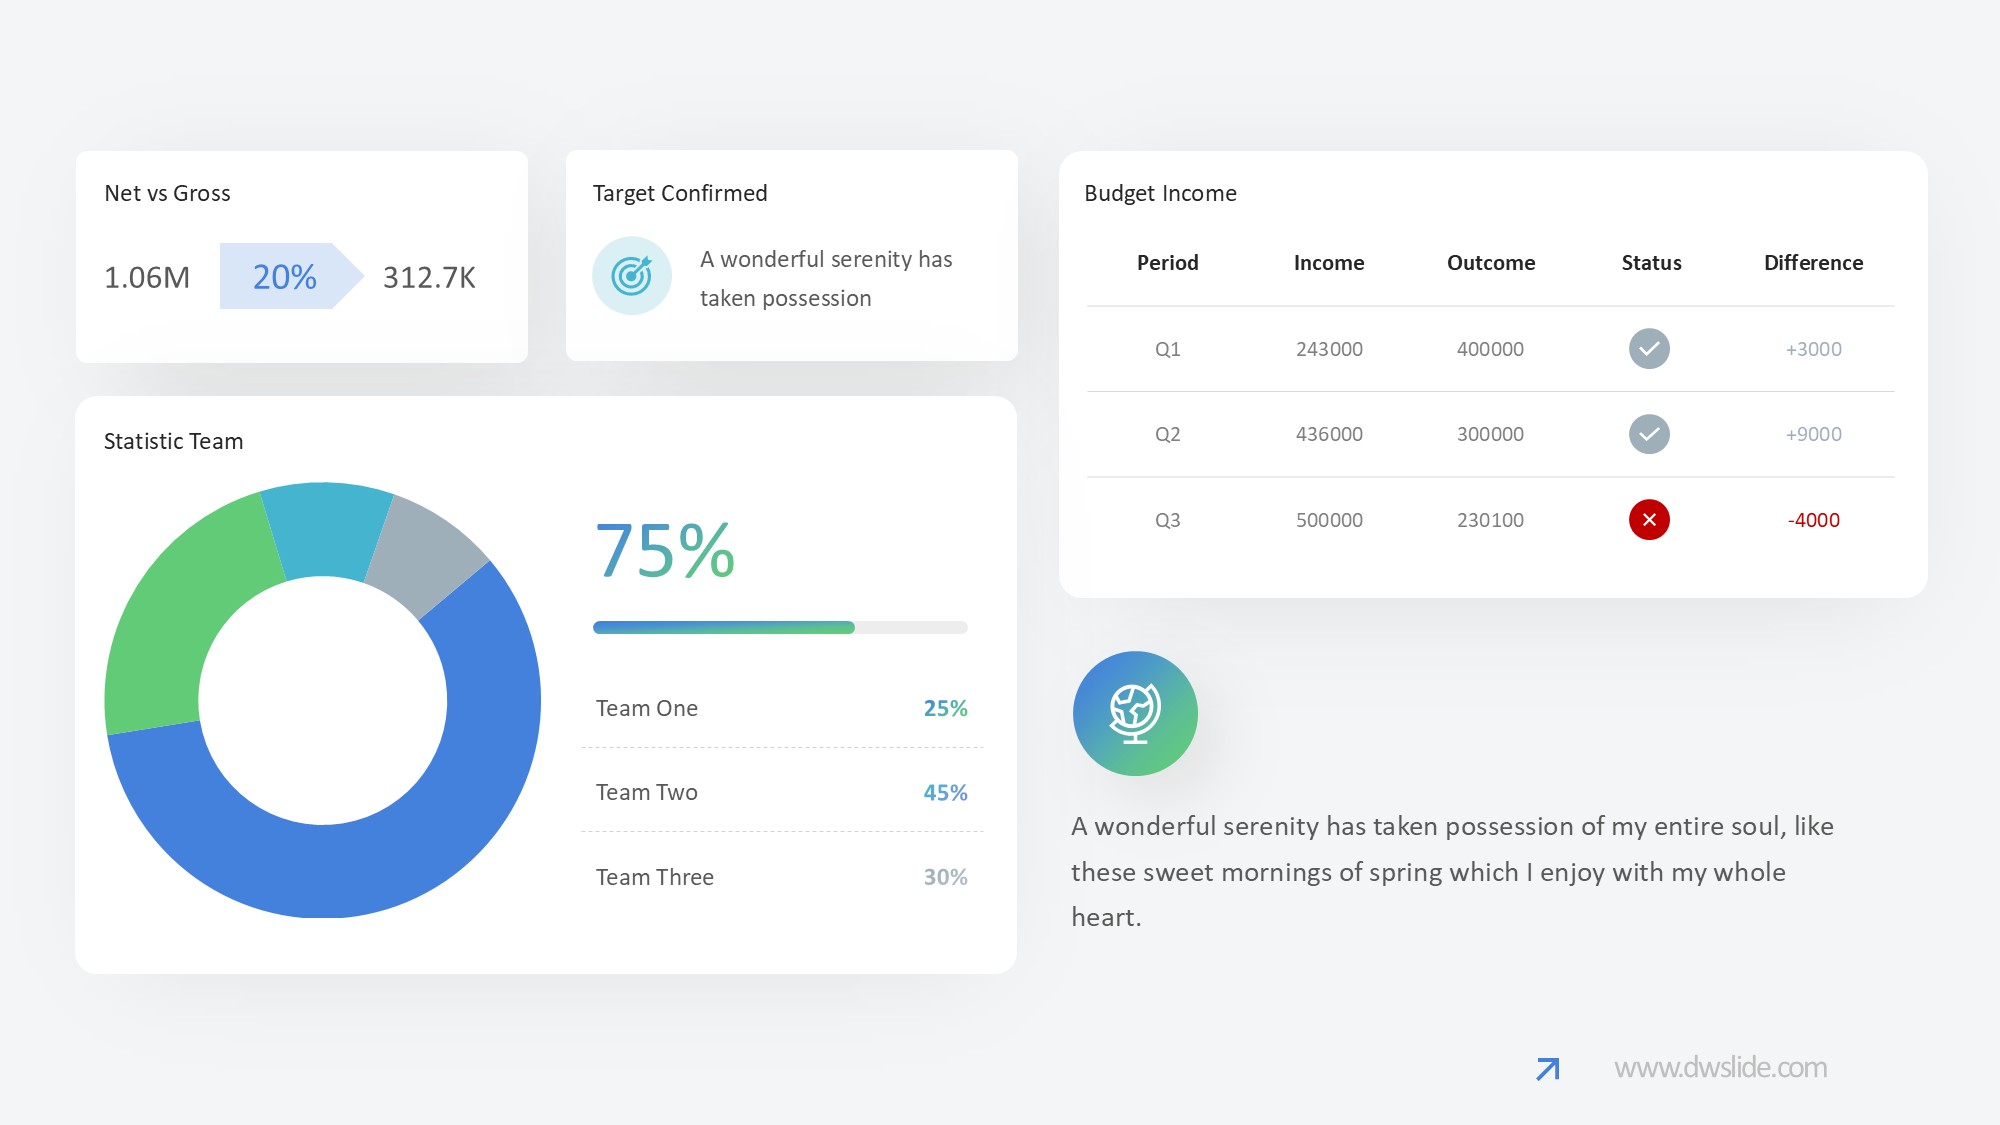Click the red X status for Q3
This screenshot has width=2000, height=1125.
point(1649,520)
